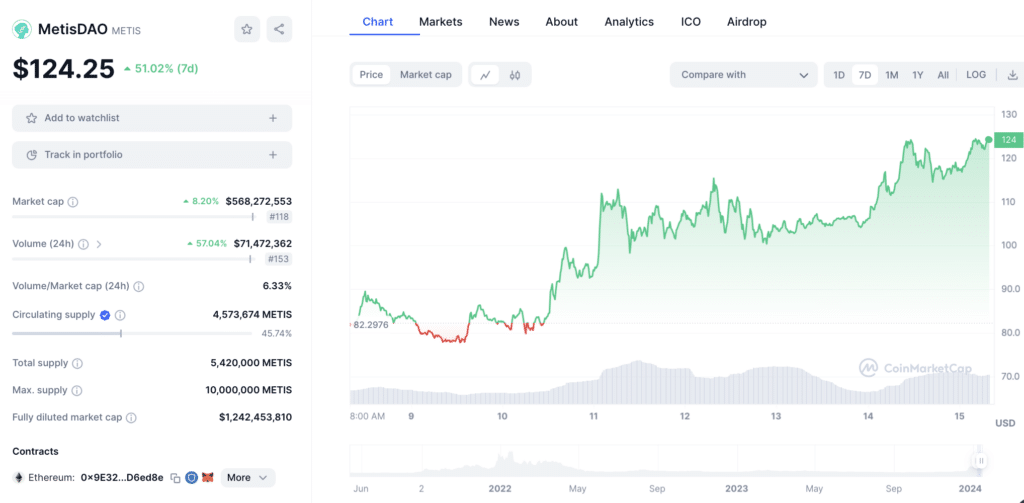
Task: Select the Price toggle
Action: [371, 74]
